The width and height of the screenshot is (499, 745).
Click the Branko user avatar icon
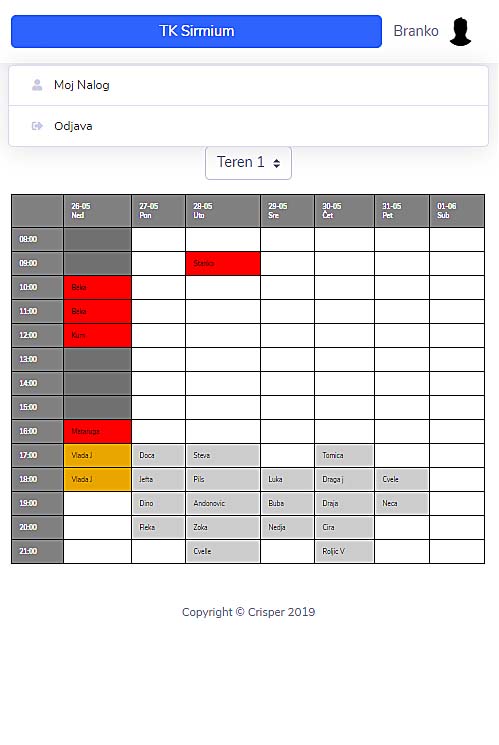(460, 31)
